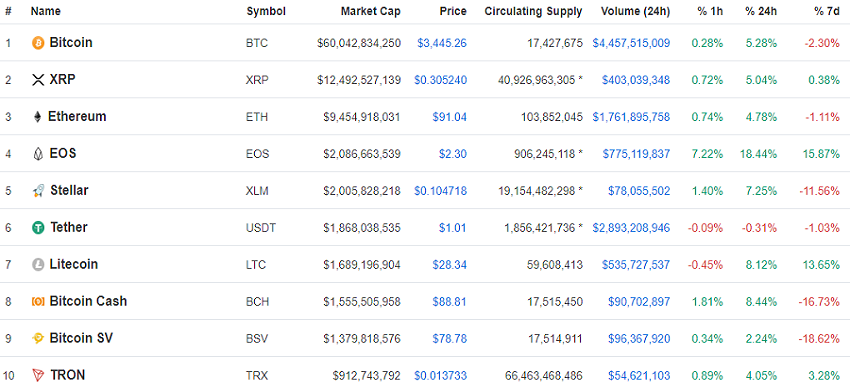Screen dimensions: 850x388
Task: Open Ethereum volume link $1,761,895,758
Action: pyautogui.click(x=631, y=117)
